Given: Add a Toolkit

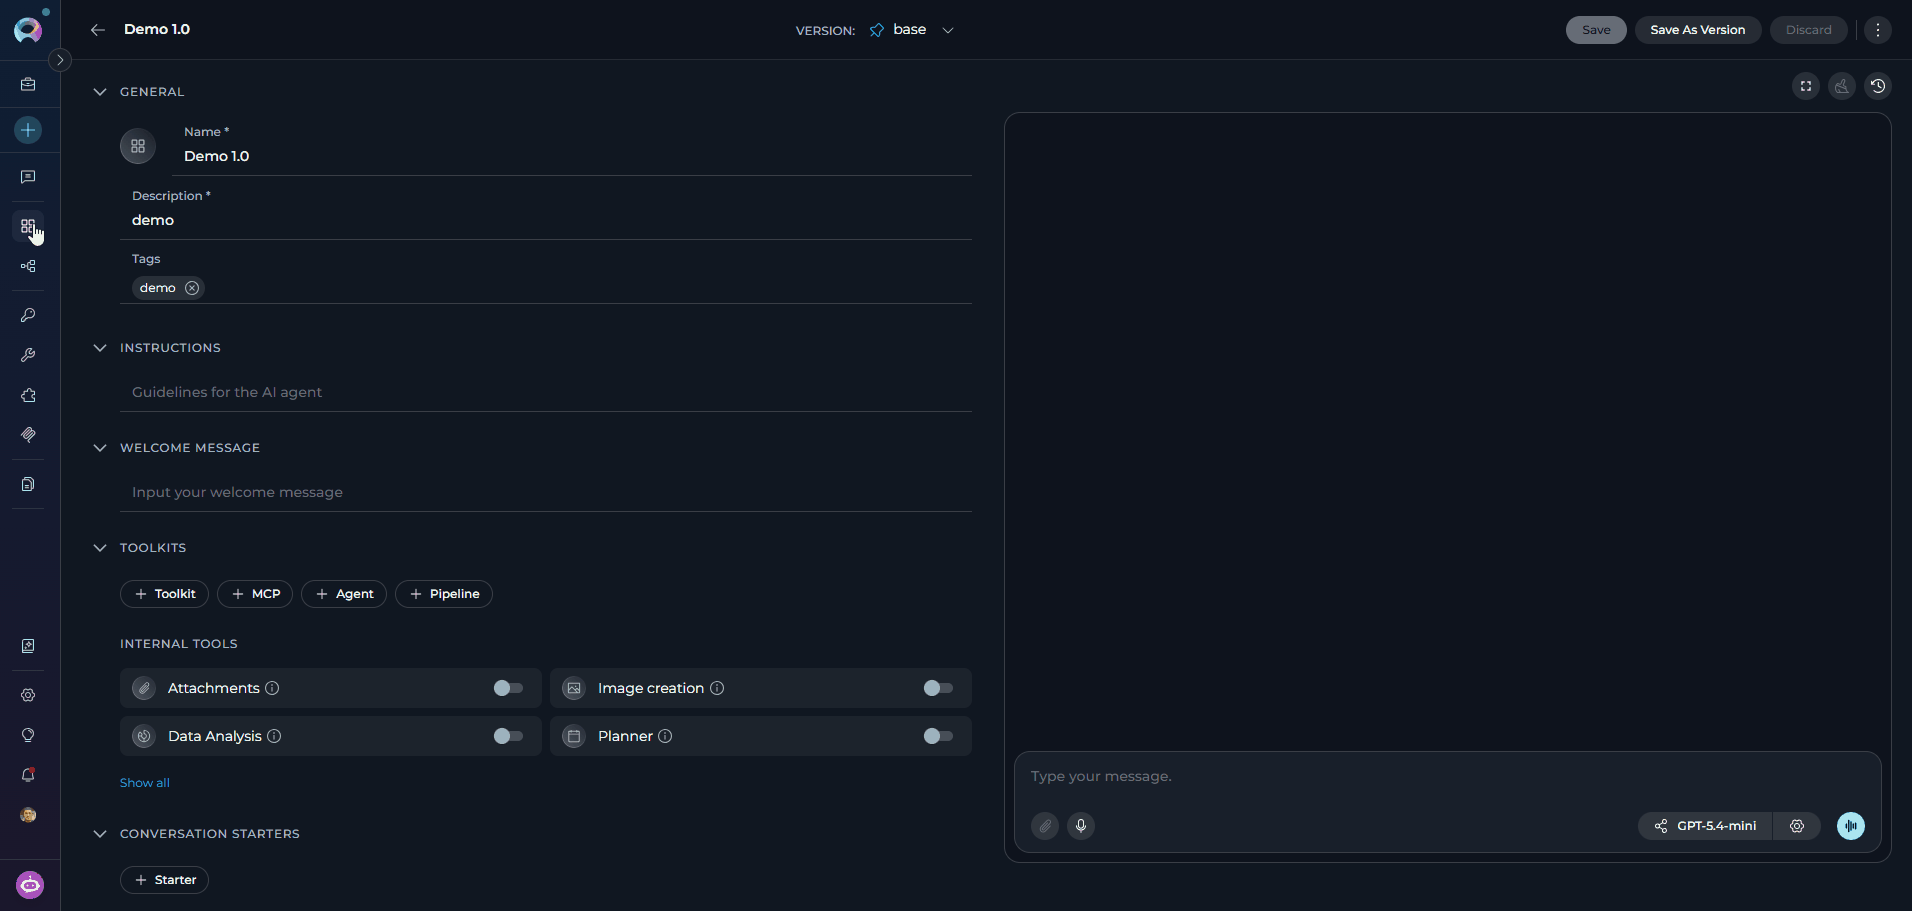Looking at the screenshot, I should click(164, 594).
